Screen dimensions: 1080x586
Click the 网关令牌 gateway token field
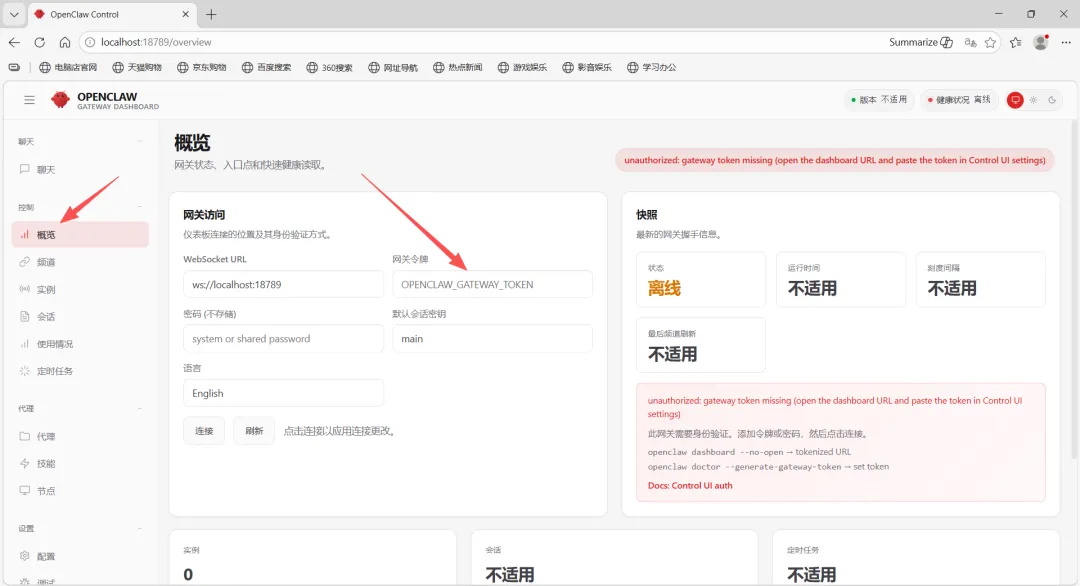[x=492, y=284]
